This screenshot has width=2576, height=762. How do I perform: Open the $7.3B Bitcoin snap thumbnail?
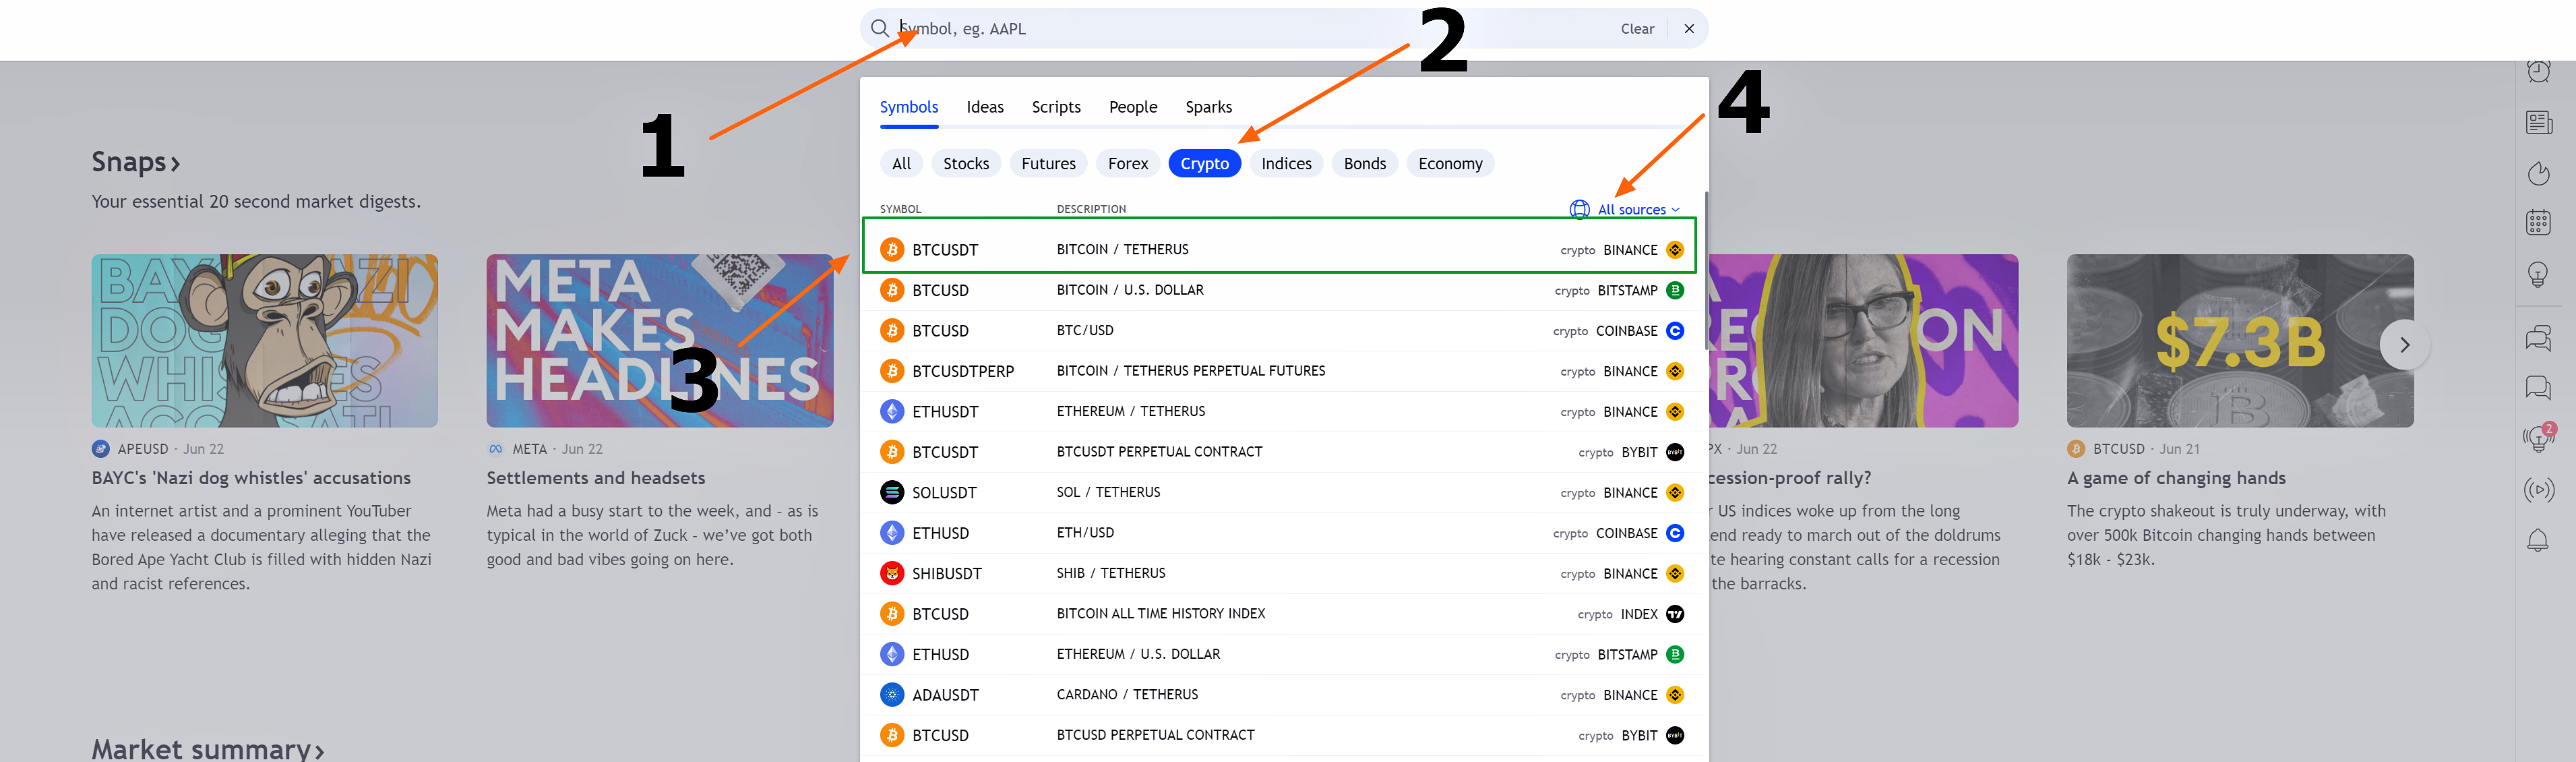click(2240, 341)
